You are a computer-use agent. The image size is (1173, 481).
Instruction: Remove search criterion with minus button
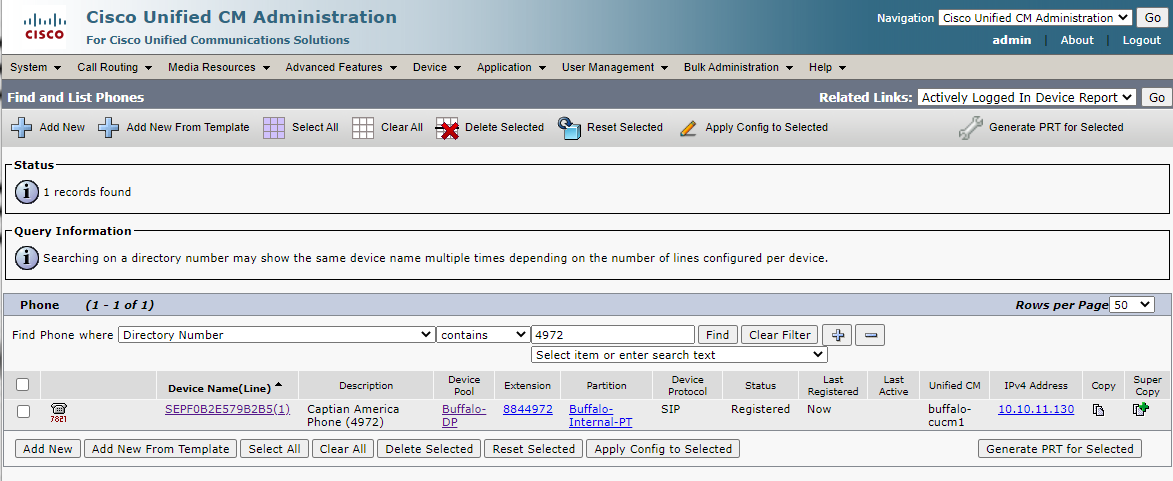click(x=870, y=335)
